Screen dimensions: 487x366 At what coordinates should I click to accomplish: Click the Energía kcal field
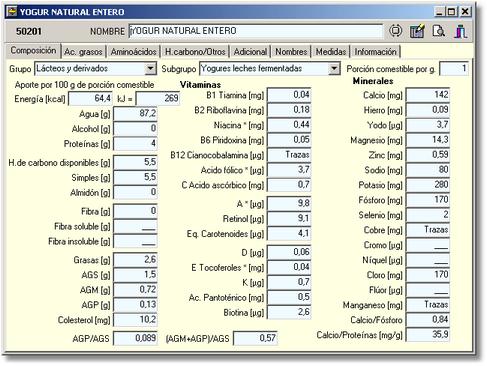click(90, 99)
